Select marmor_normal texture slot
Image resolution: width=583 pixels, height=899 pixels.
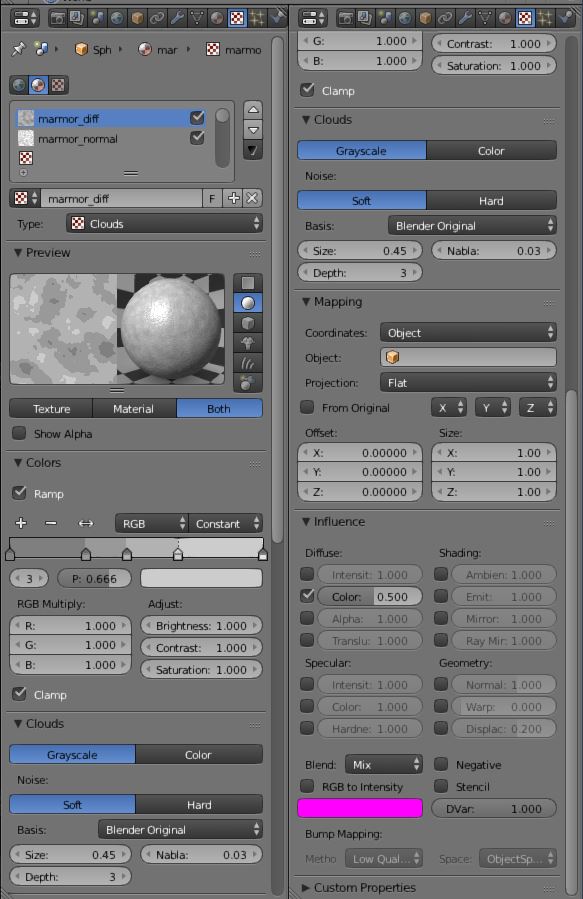tap(78, 138)
